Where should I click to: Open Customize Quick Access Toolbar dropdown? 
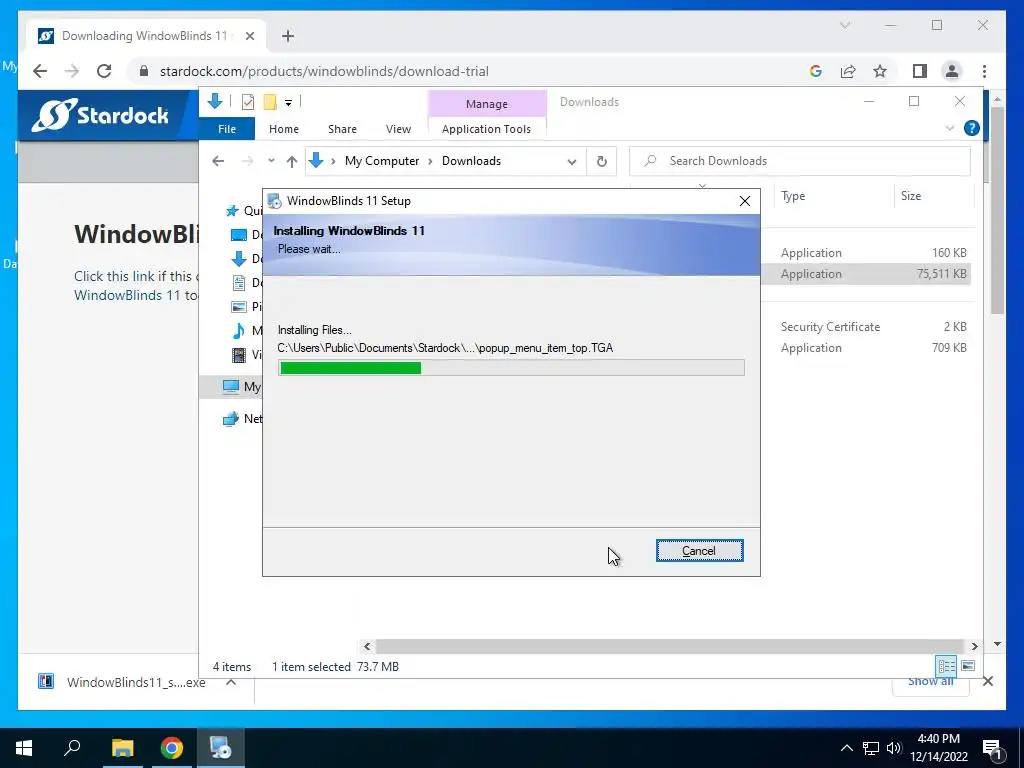point(288,103)
